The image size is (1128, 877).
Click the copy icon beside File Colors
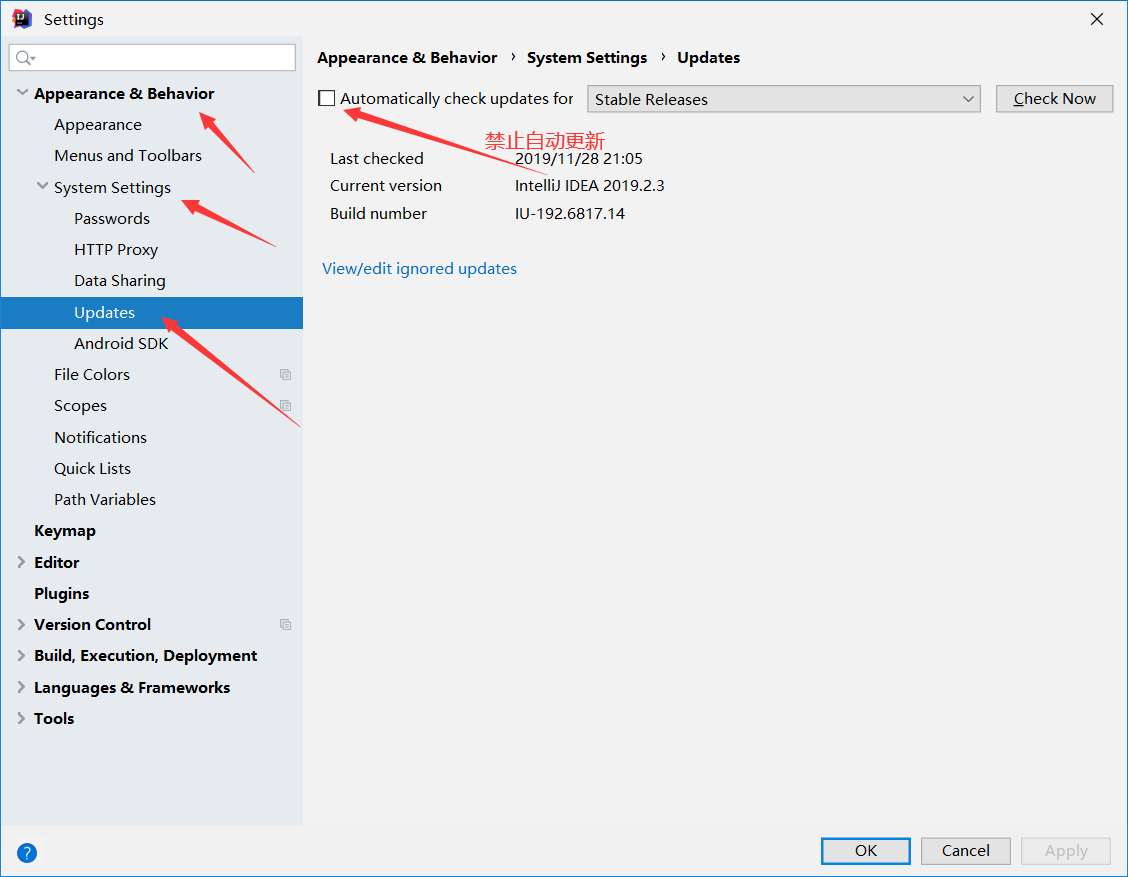(286, 375)
